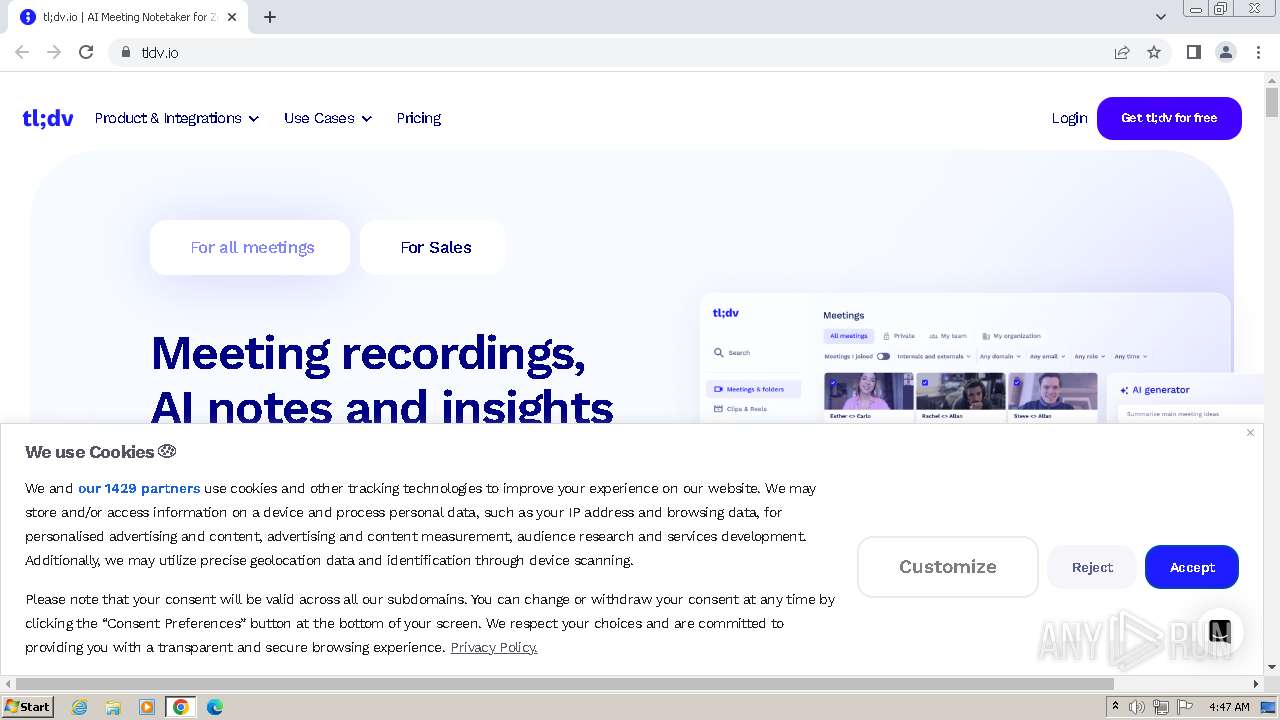Check the Steve <> Allan meeting checkbox
The width and height of the screenshot is (1280, 720).
coord(1017,382)
